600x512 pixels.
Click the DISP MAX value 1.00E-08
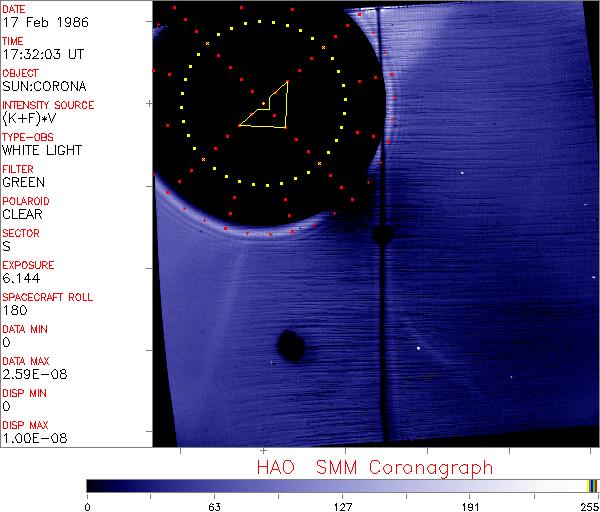pyautogui.click(x=29, y=438)
